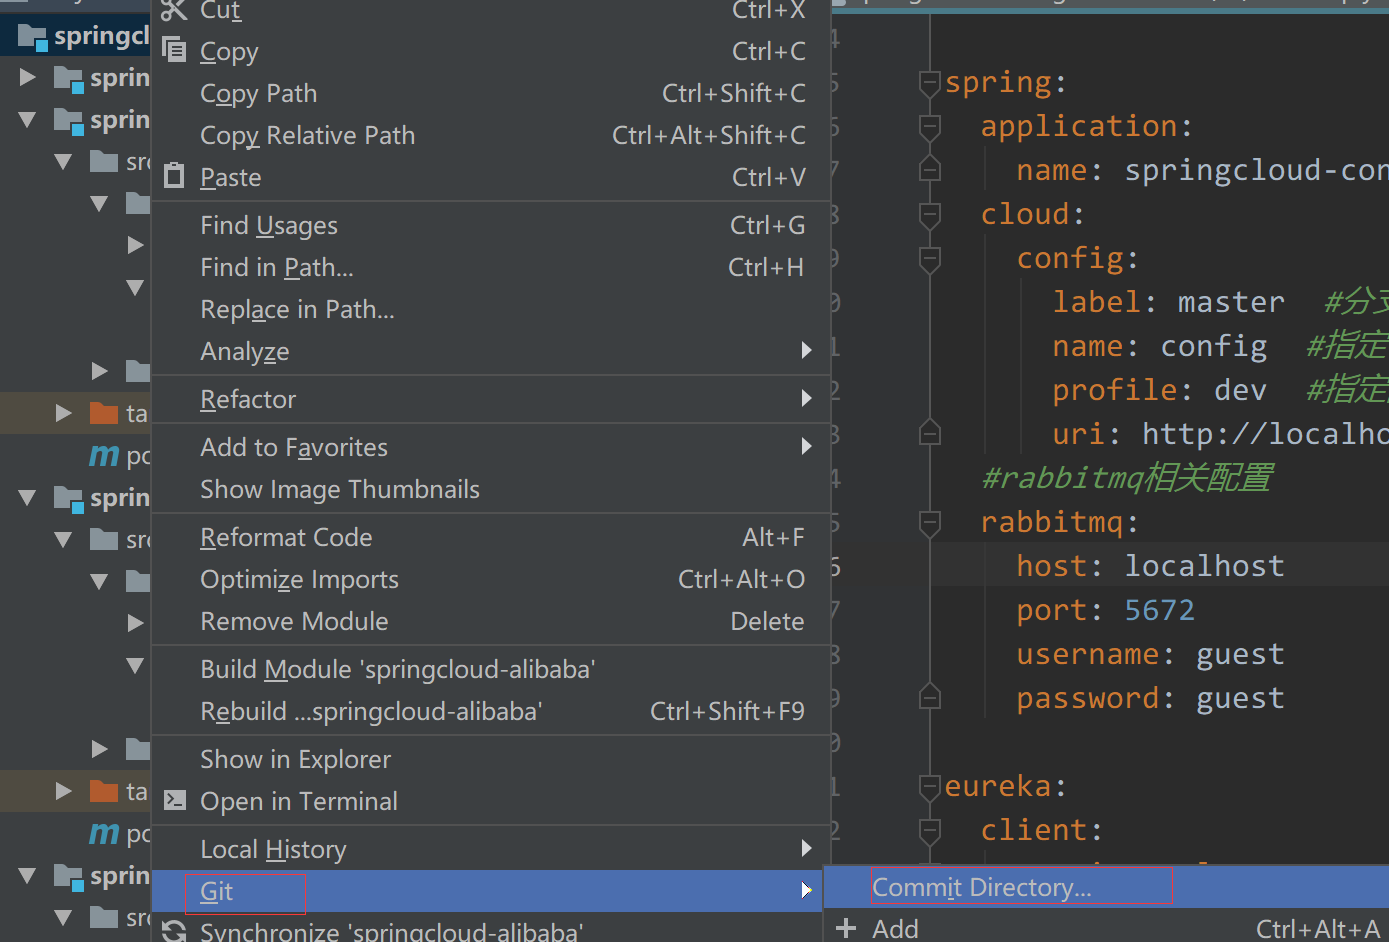This screenshot has width=1389, height=942.
Task: Click the fold end marker on uri line
Action: tap(930, 434)
